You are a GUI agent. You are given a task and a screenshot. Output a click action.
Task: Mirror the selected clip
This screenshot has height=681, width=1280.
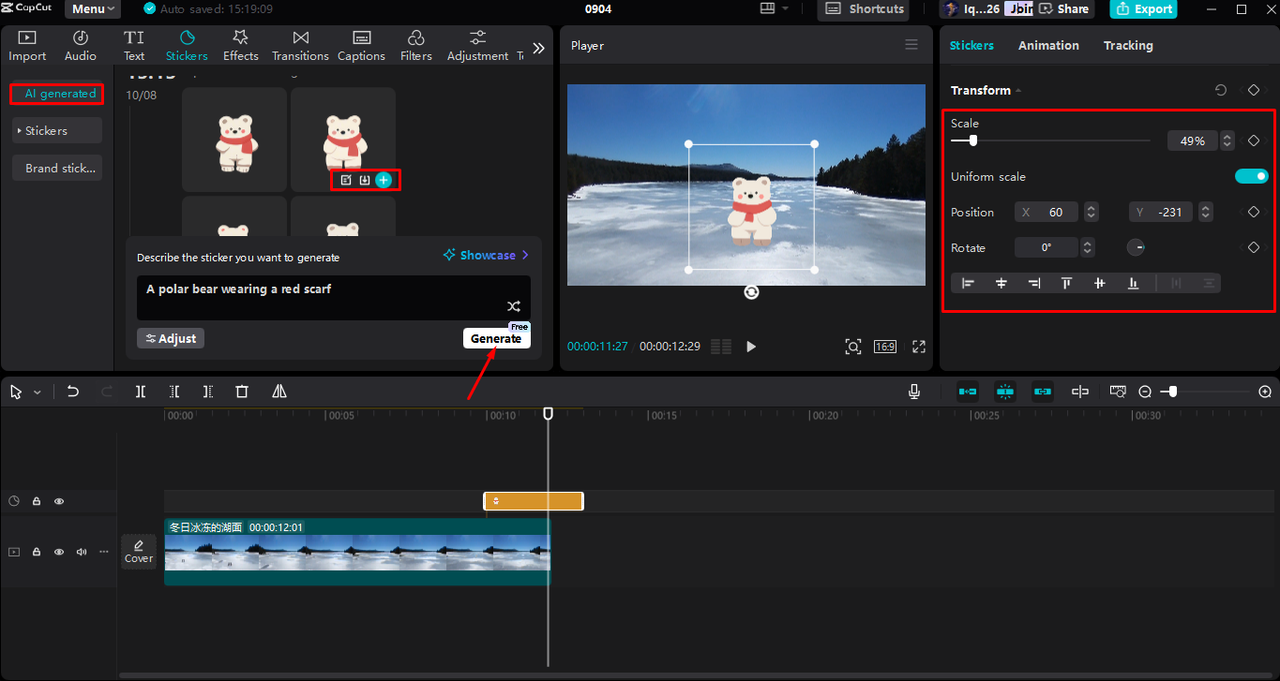[279, 392]
